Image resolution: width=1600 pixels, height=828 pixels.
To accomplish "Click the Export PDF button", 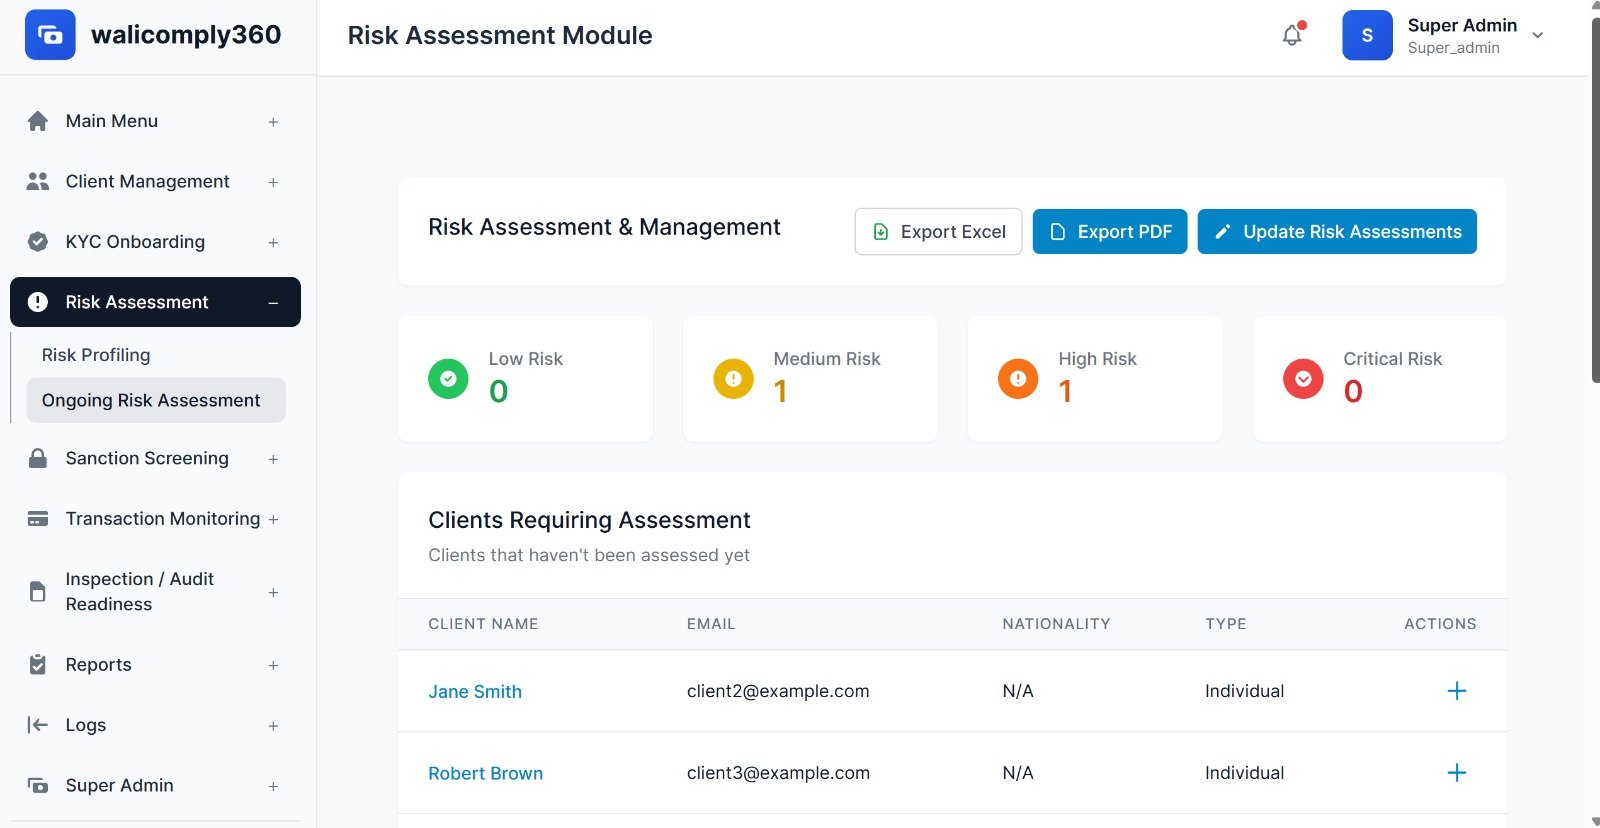I will [x=1109, y=232].
